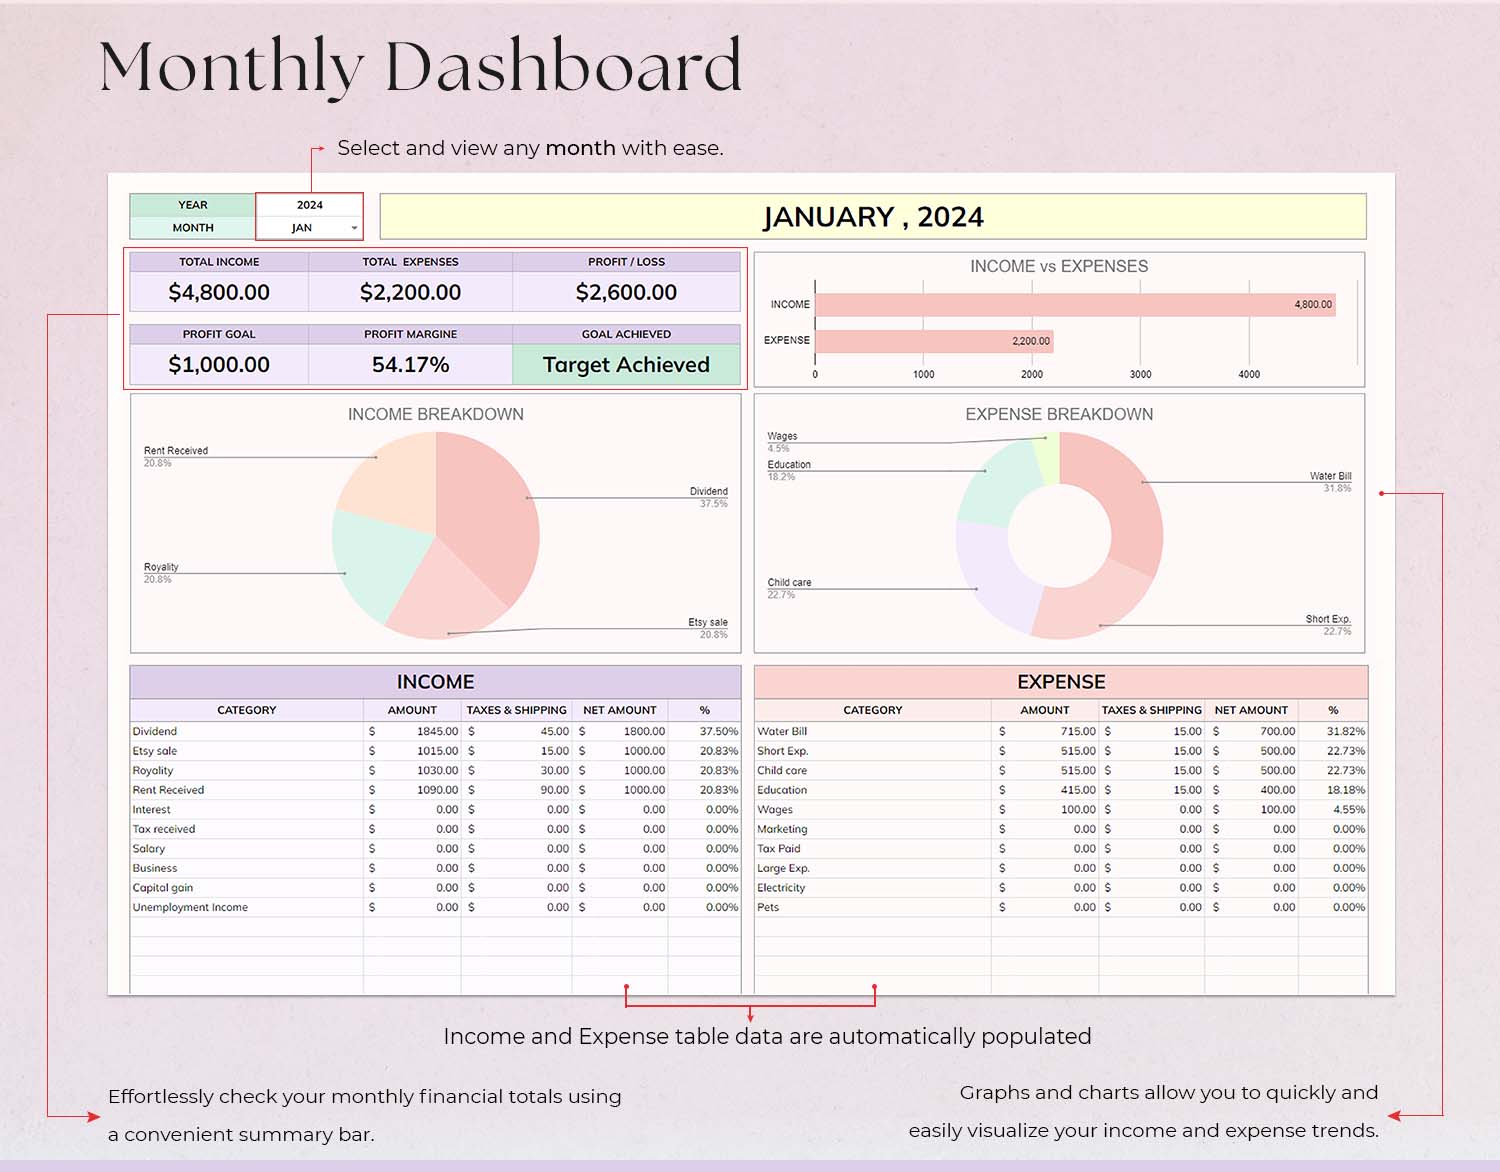Click Royality taxes & shipping cell 30.00
1500x1172 pixels.
pyautogui.click(x=517, y=770)
